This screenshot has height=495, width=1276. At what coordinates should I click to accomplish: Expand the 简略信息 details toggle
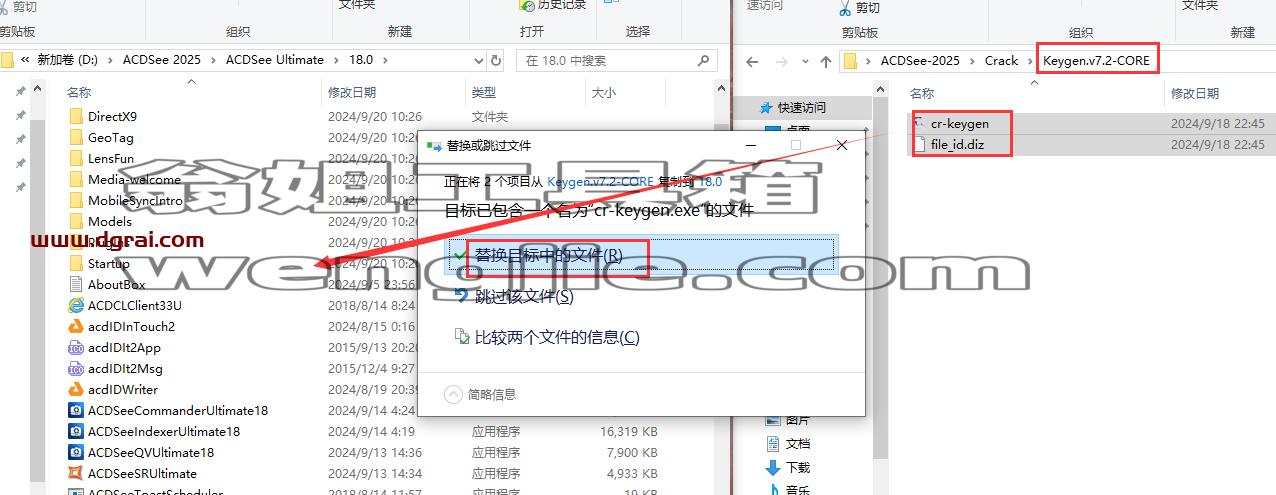481,394
